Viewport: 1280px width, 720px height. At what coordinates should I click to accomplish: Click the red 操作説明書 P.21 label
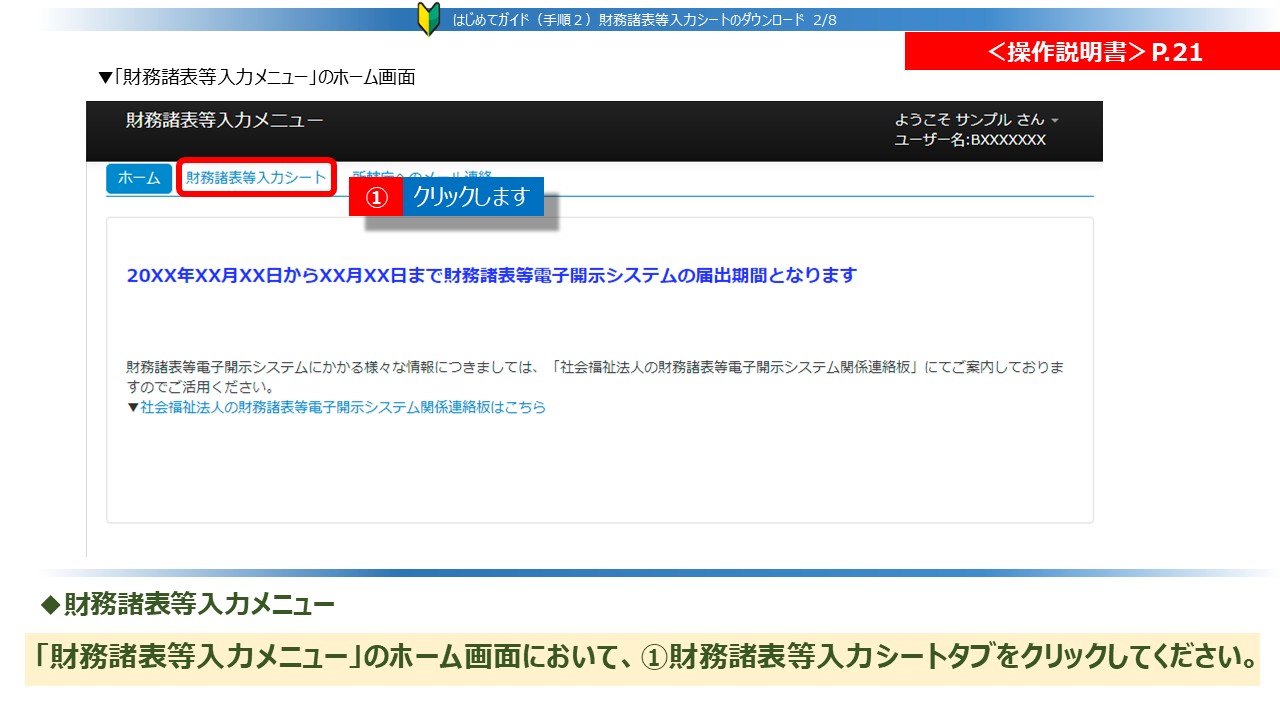click(1092, 52)
